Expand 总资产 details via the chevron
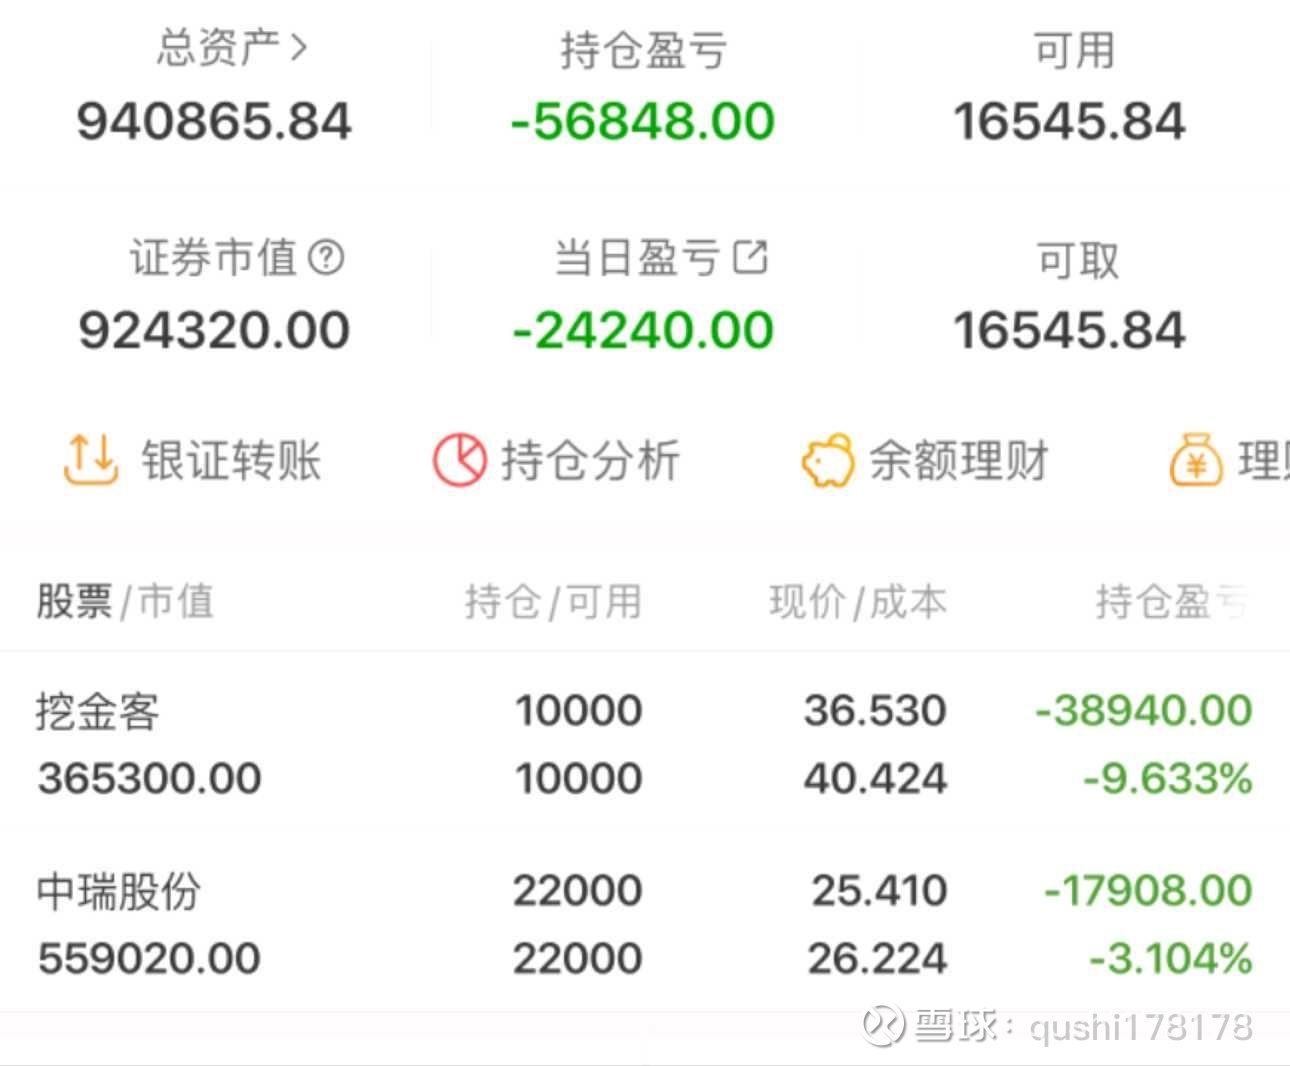Image resolution: width=1290 pixels, height=1066 pixels. (x=298, y=47)
